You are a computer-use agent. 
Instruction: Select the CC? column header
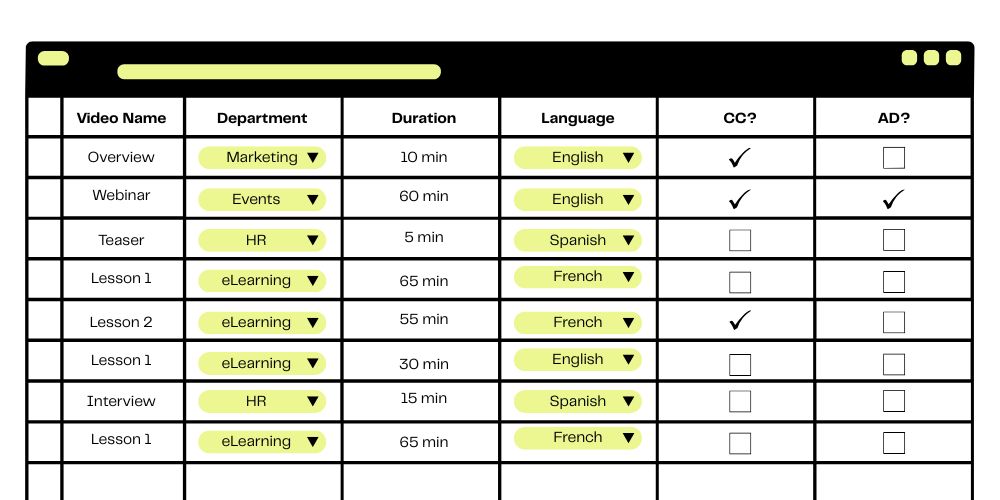[x=739, y=118]
